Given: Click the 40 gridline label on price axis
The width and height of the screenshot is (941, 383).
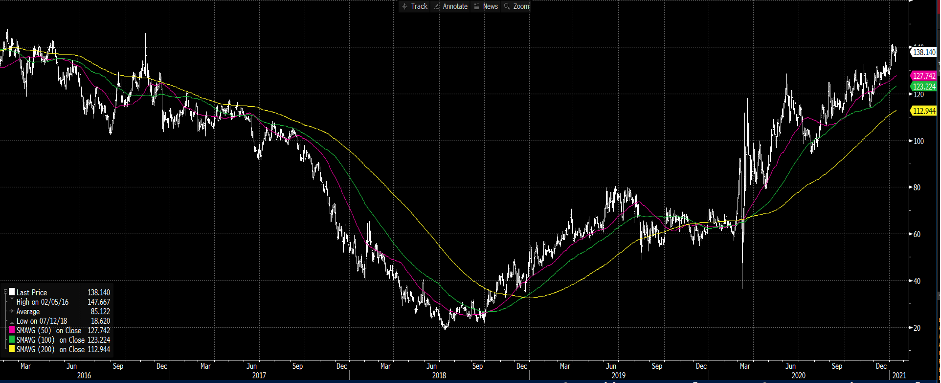Looking at the screenshot, I should click(x=918, y=281).
